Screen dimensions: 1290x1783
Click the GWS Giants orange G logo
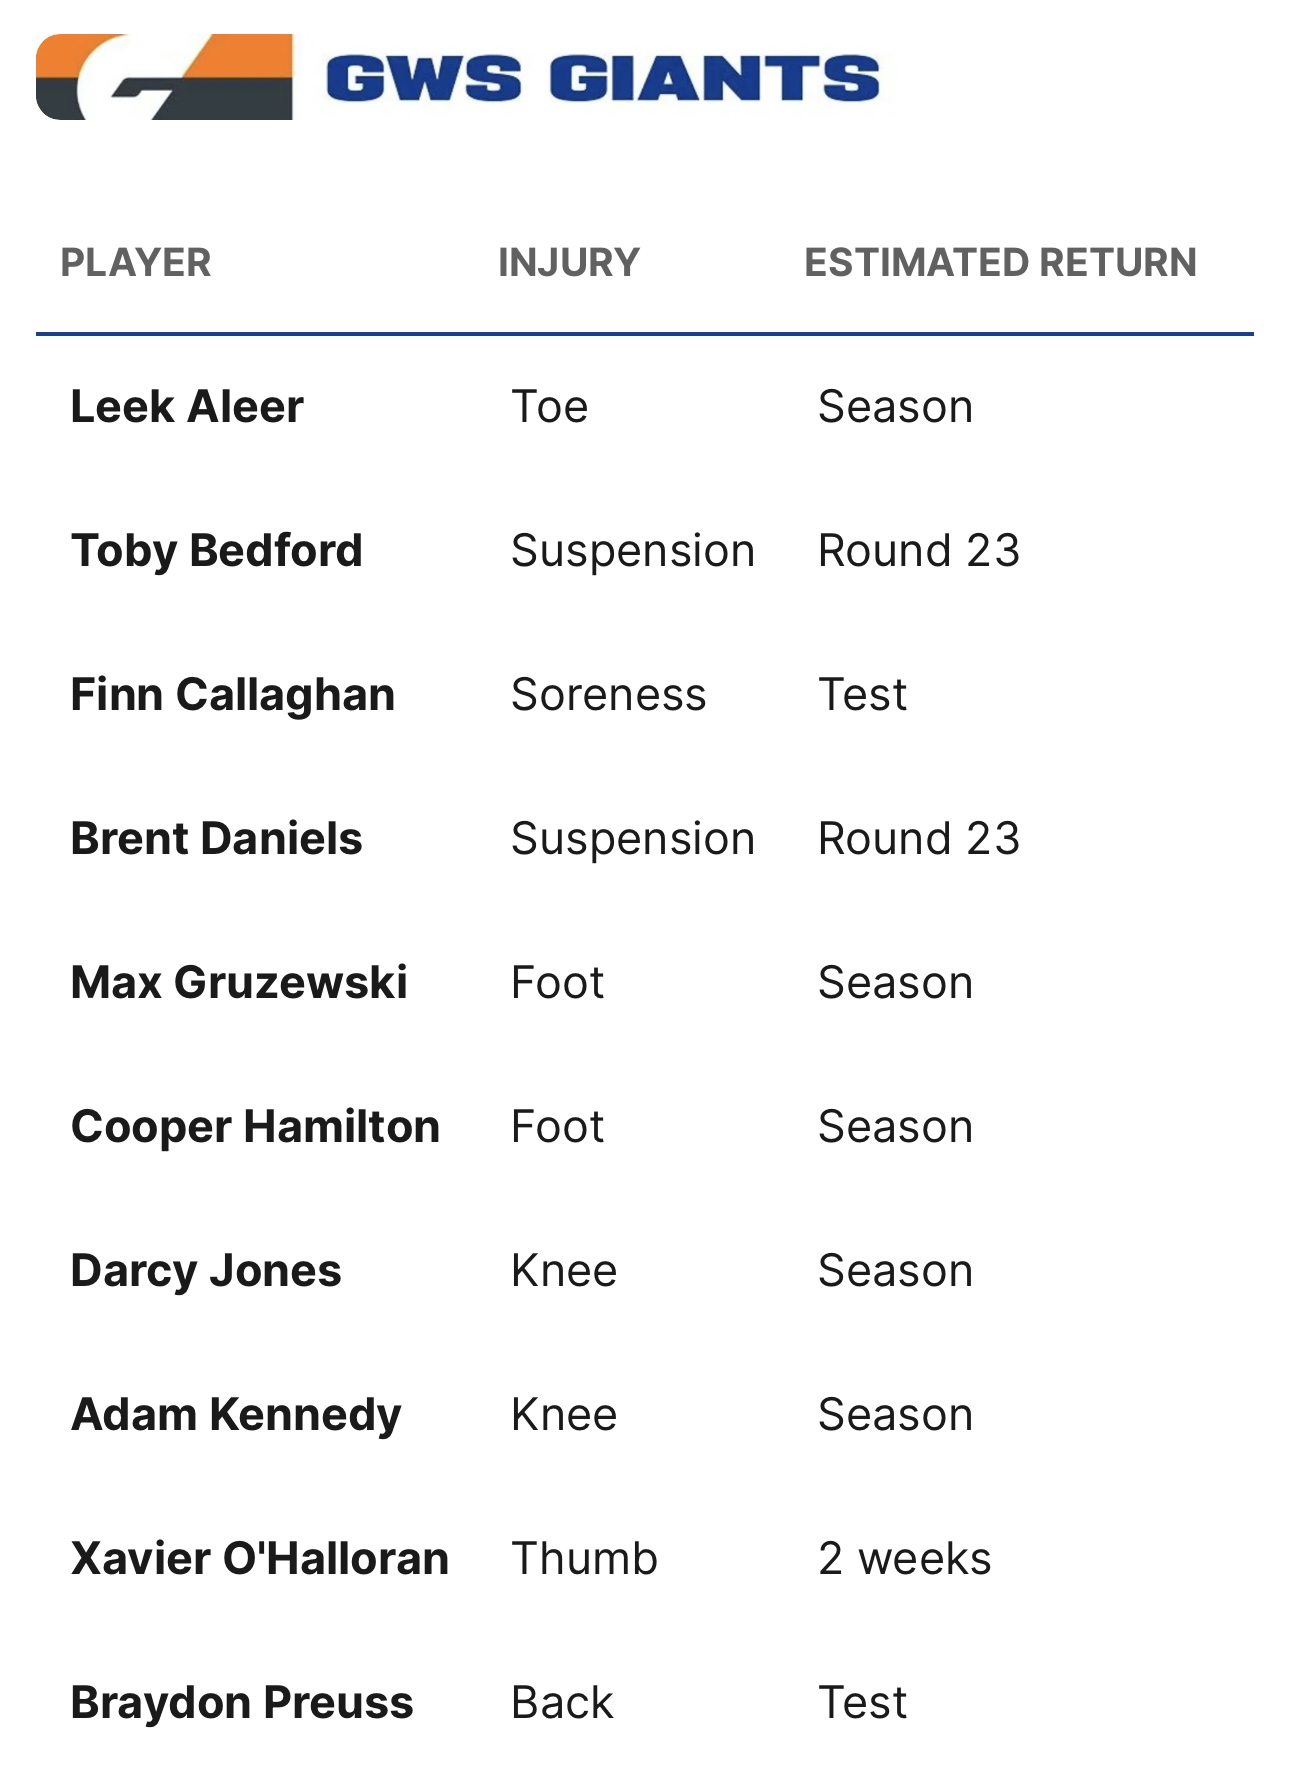point(164,77)
